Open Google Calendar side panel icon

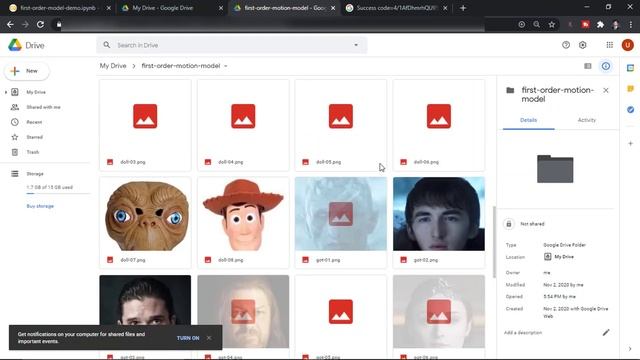(x=631, y=68)
